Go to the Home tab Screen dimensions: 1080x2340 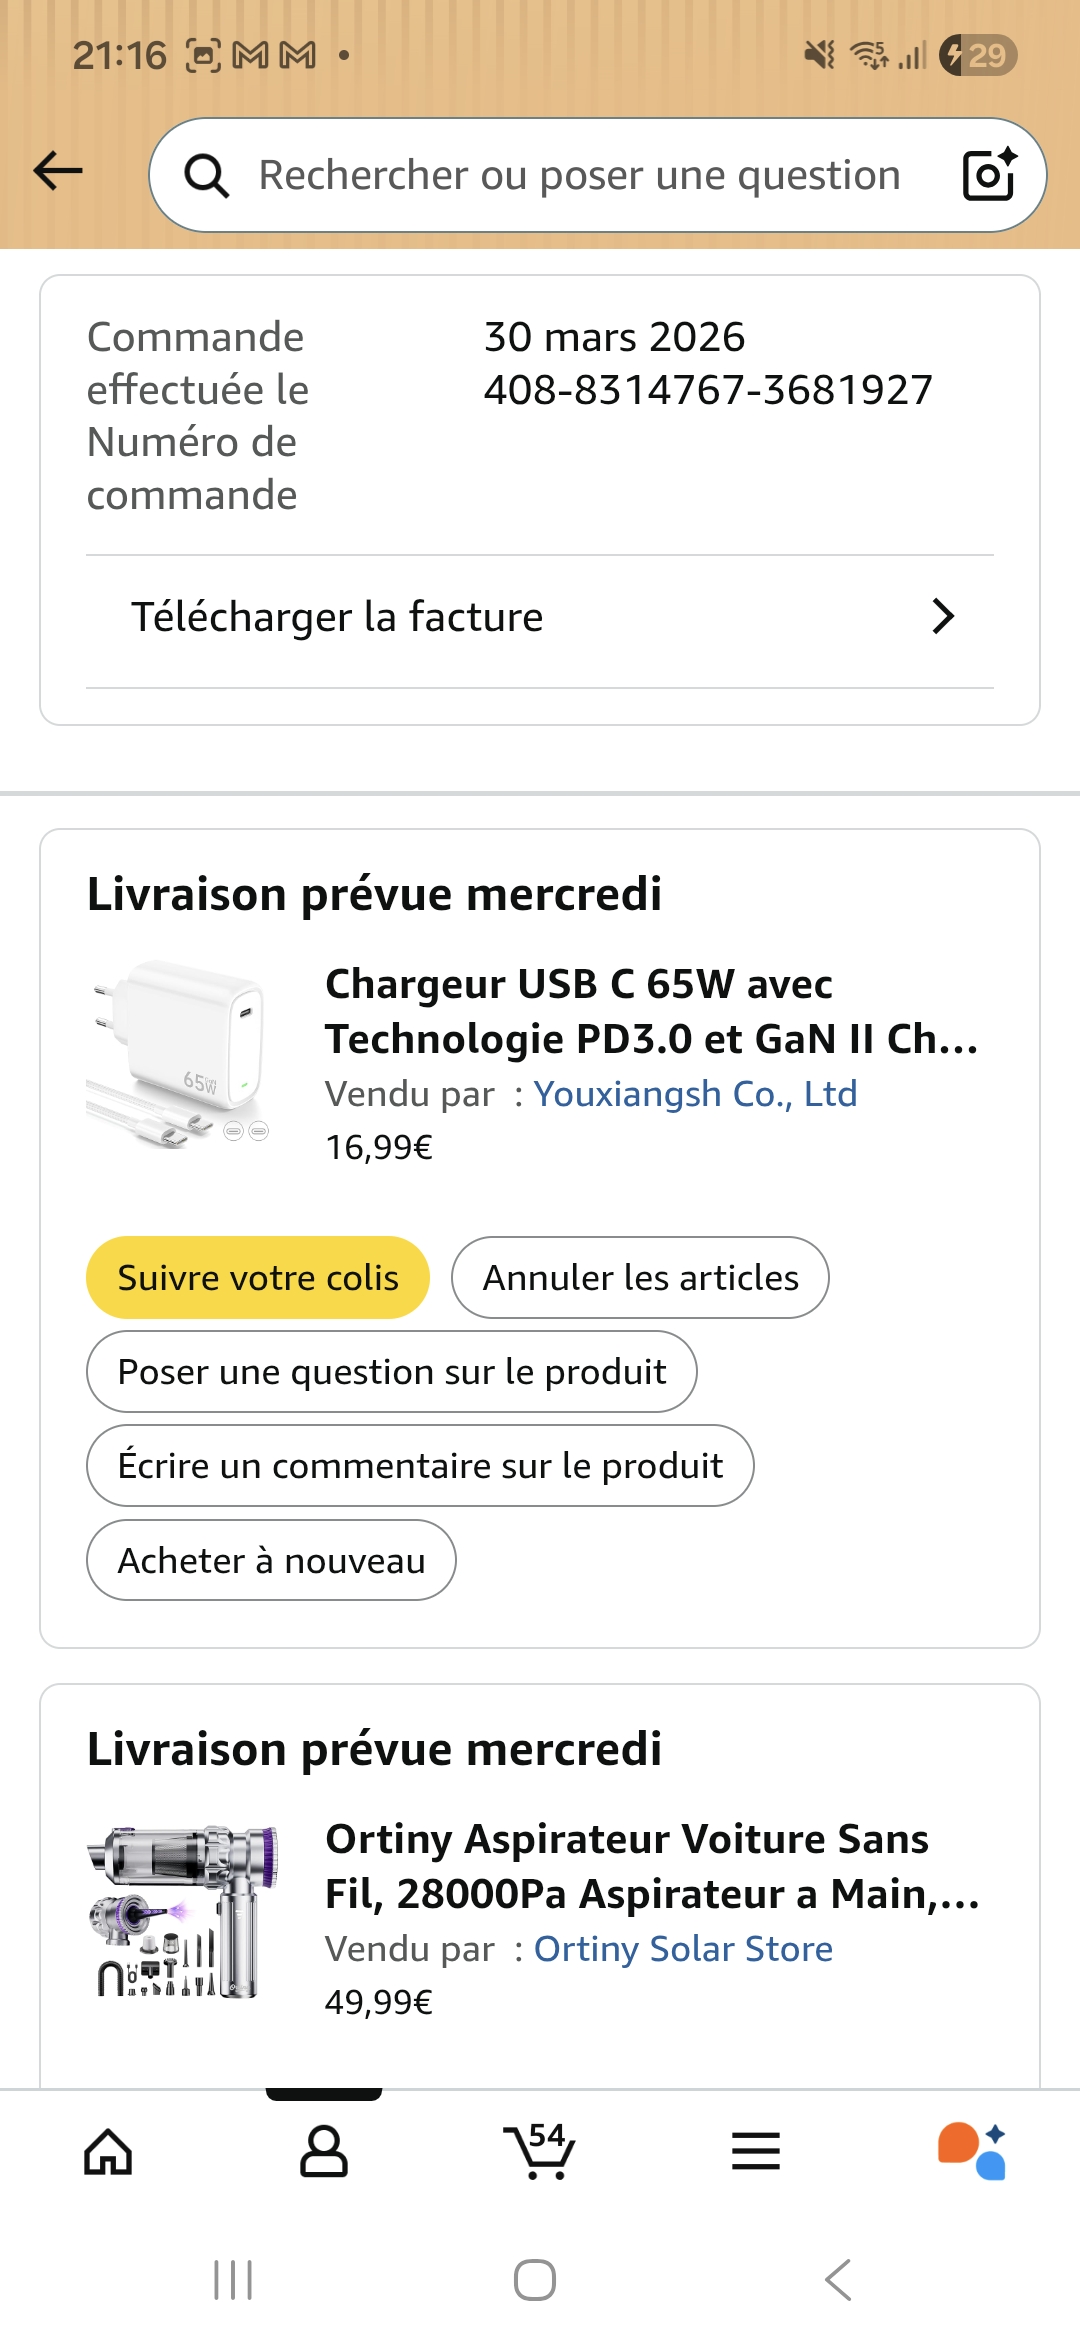coord(108,2152)
